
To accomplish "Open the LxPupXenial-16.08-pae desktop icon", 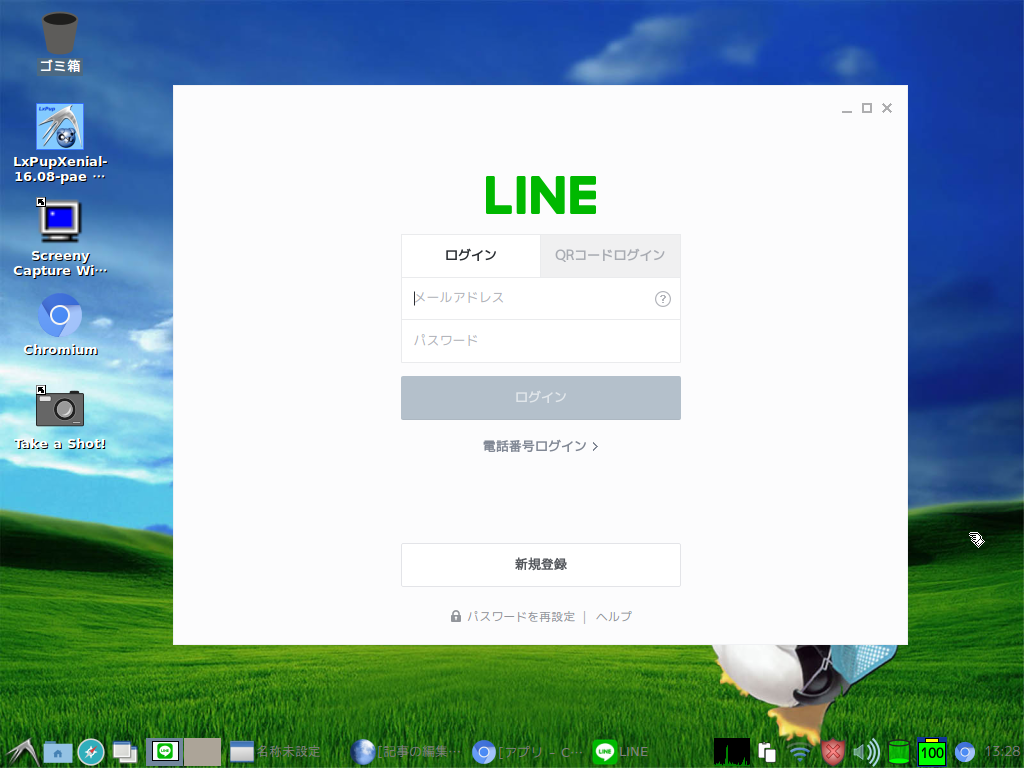I will (x=59, y=143).
